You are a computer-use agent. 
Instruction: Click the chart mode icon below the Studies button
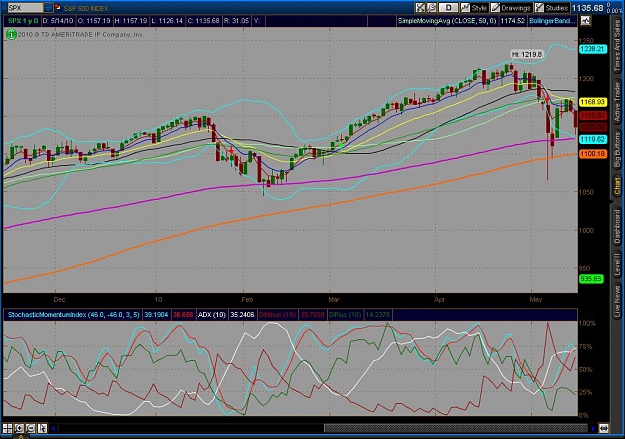pyautogui.click(x=586, y=21)
